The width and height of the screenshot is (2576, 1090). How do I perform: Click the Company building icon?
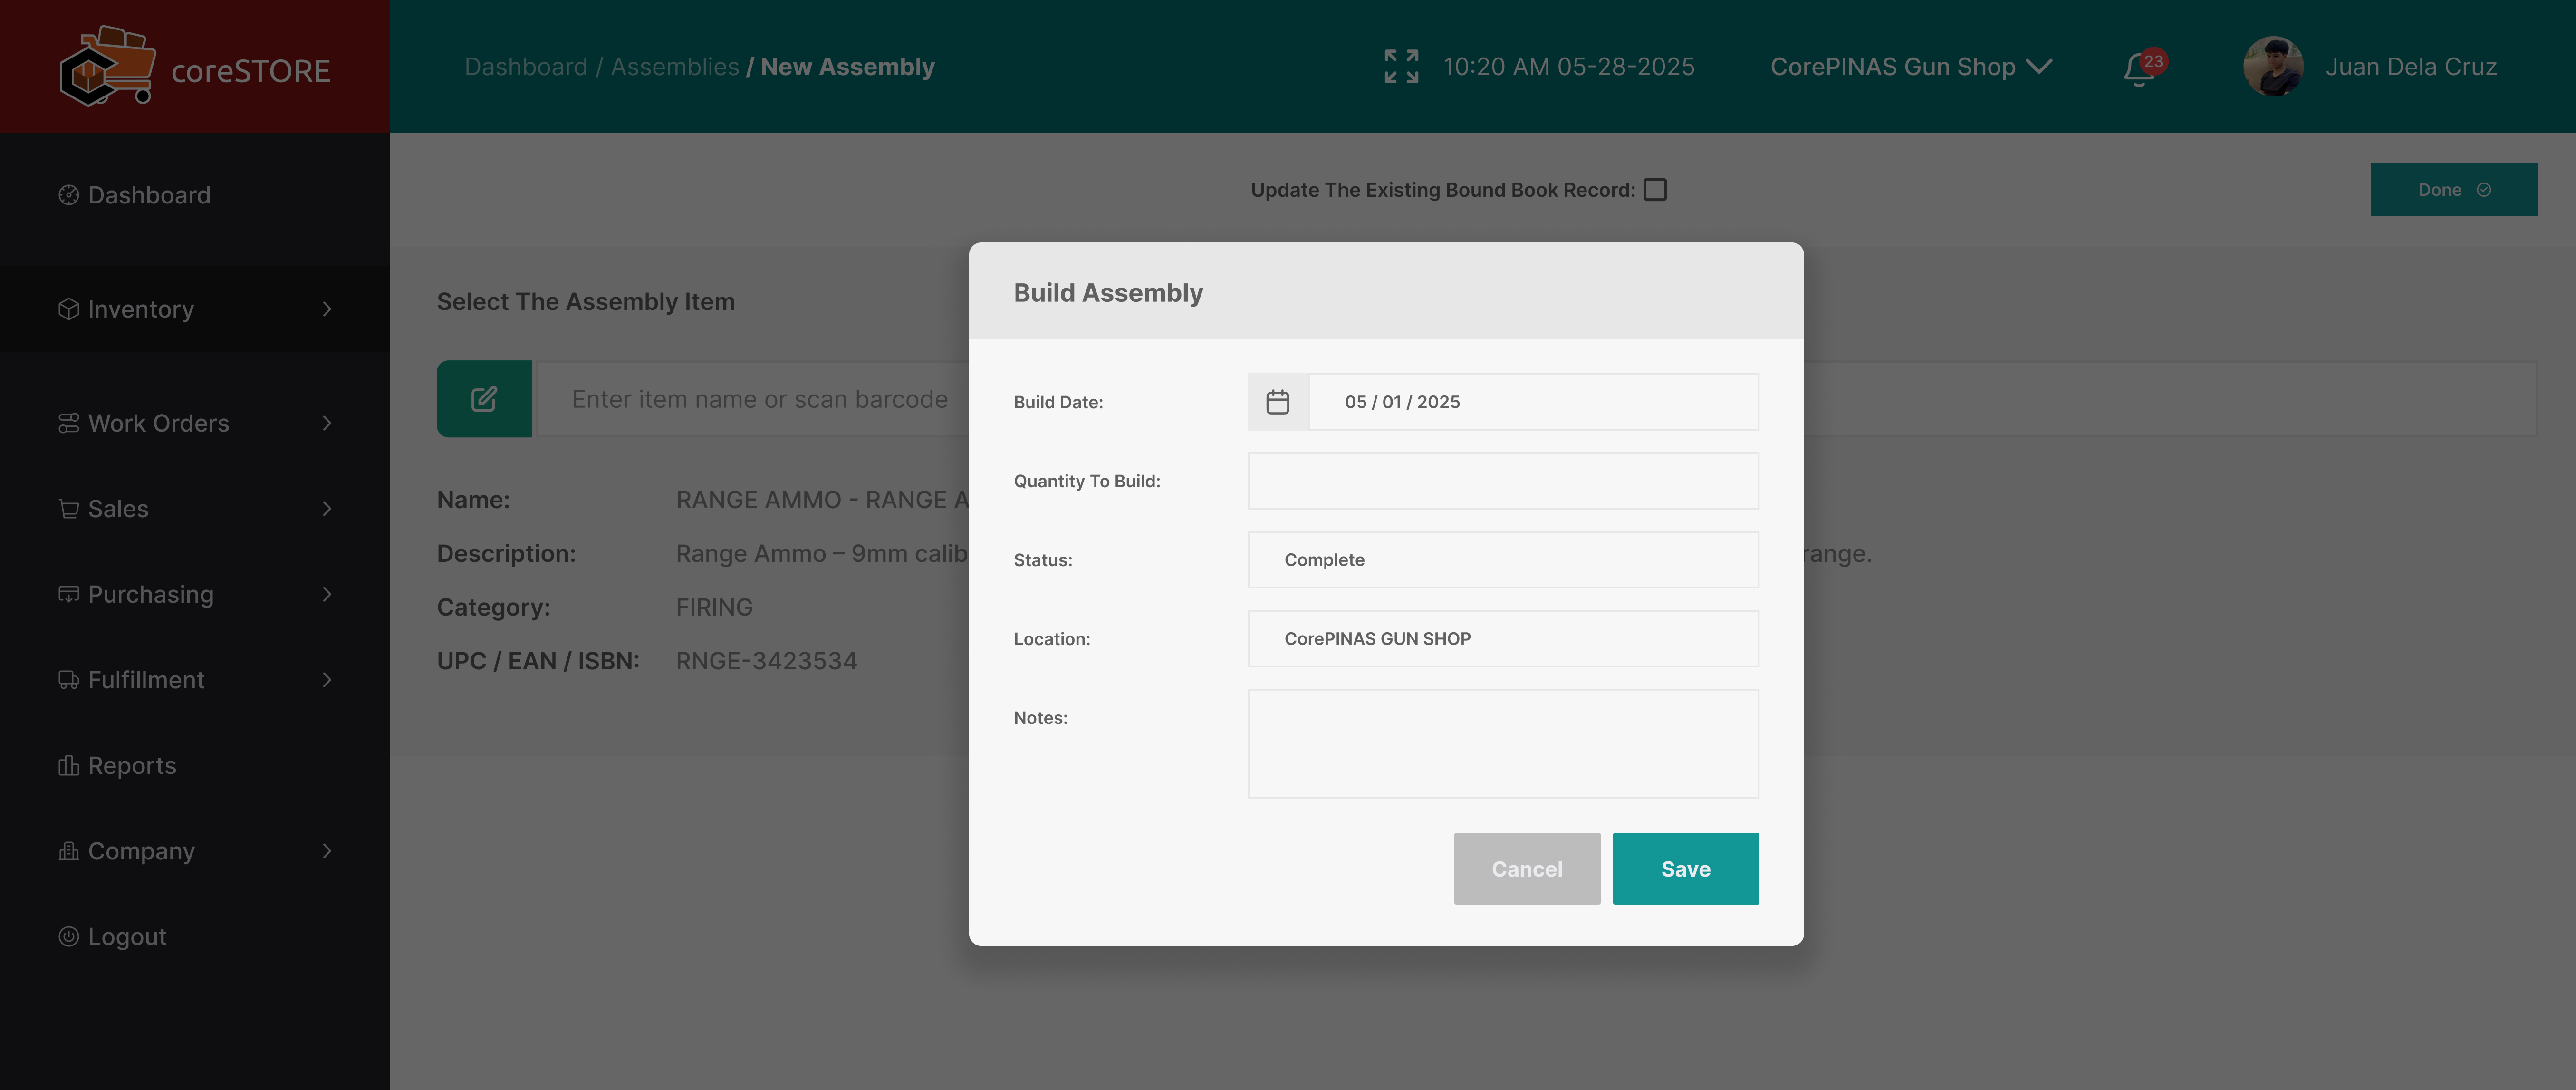click(68, 851)
